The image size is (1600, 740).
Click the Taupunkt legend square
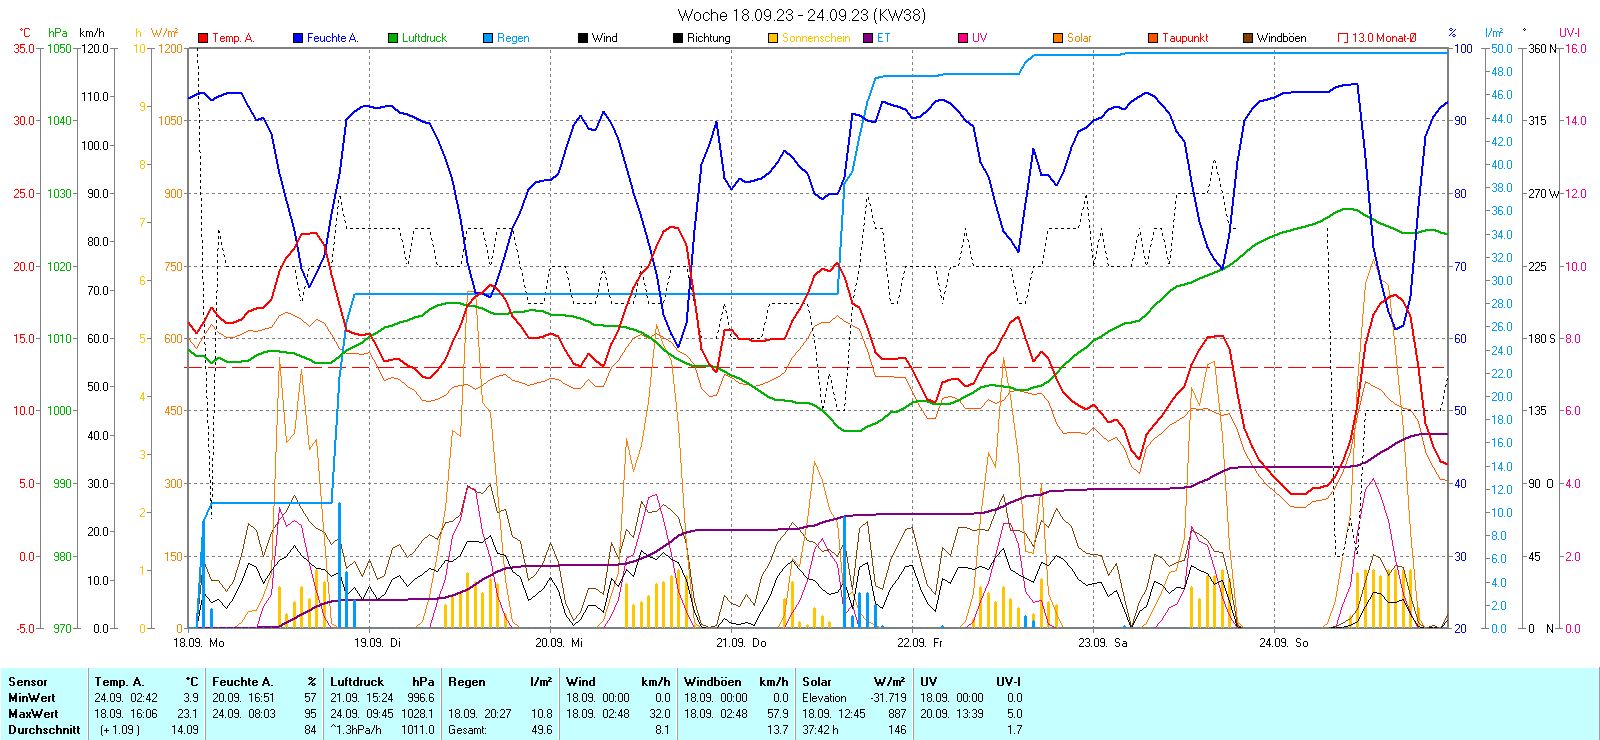(x=1153, y=38)
